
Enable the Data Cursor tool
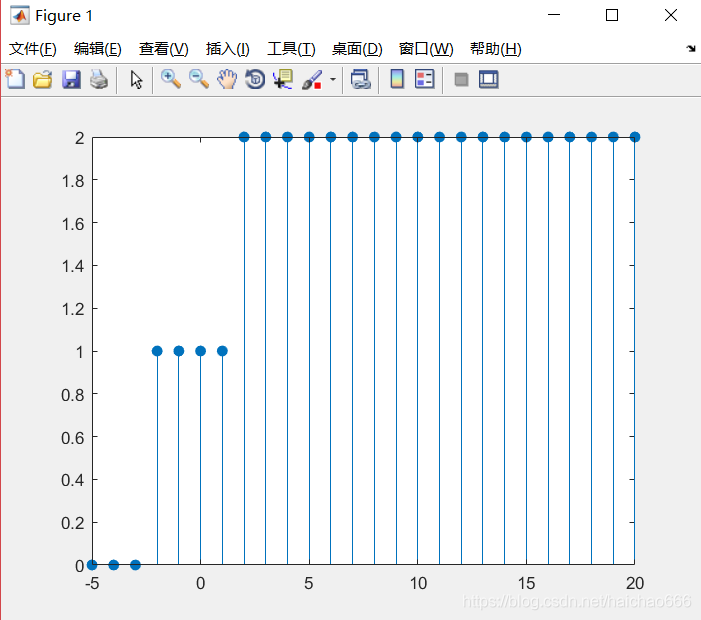[x=283, y=80]
